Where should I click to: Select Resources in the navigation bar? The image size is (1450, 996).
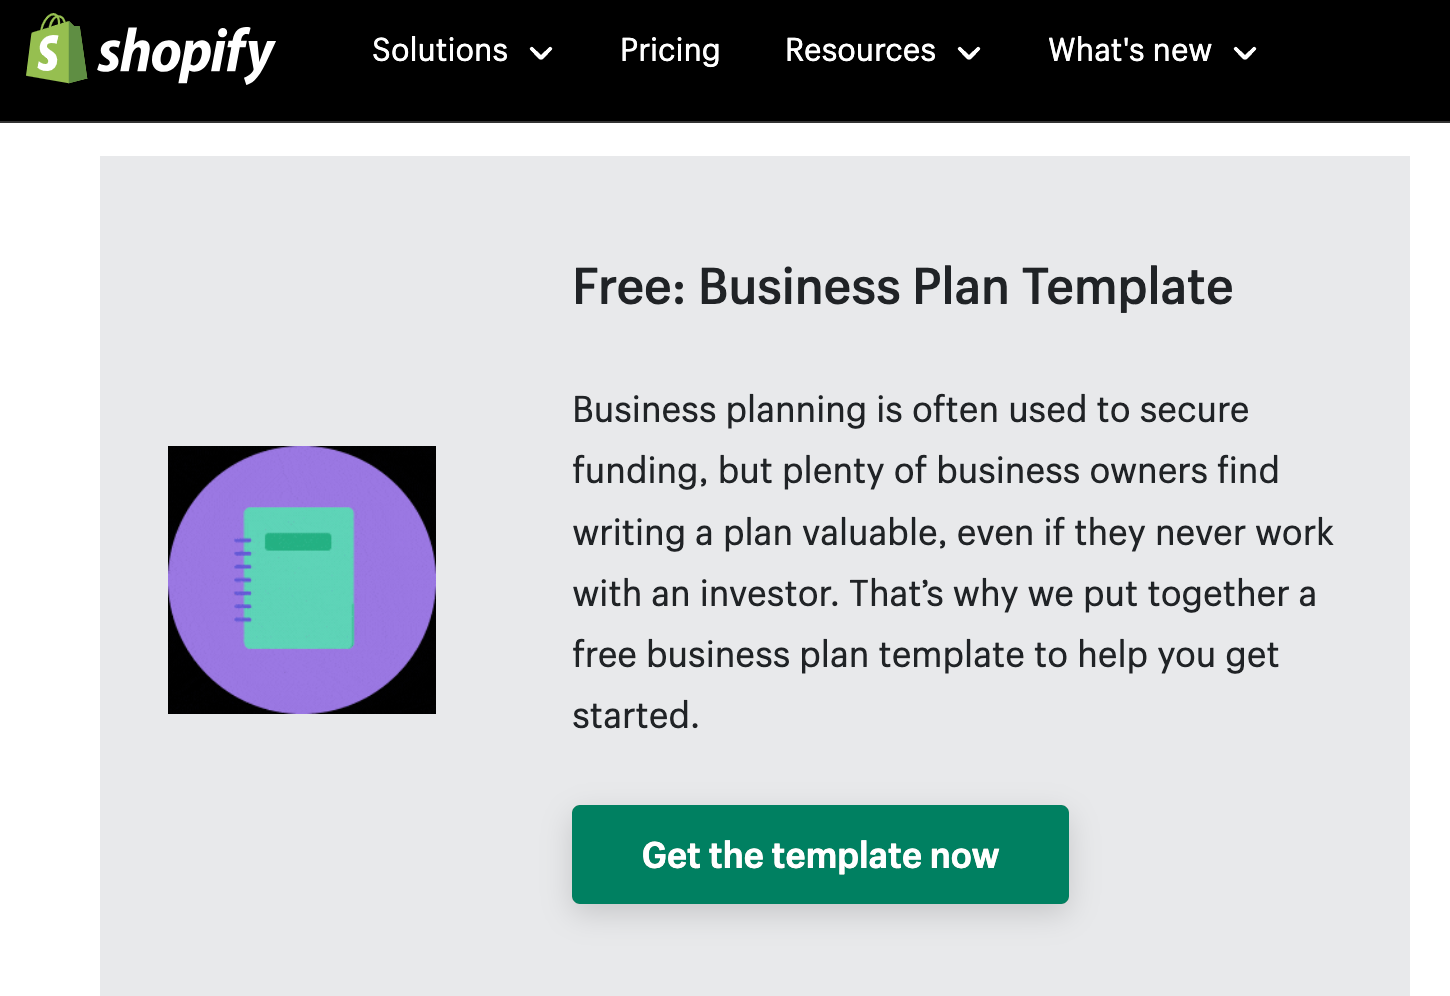coord(860,51)
